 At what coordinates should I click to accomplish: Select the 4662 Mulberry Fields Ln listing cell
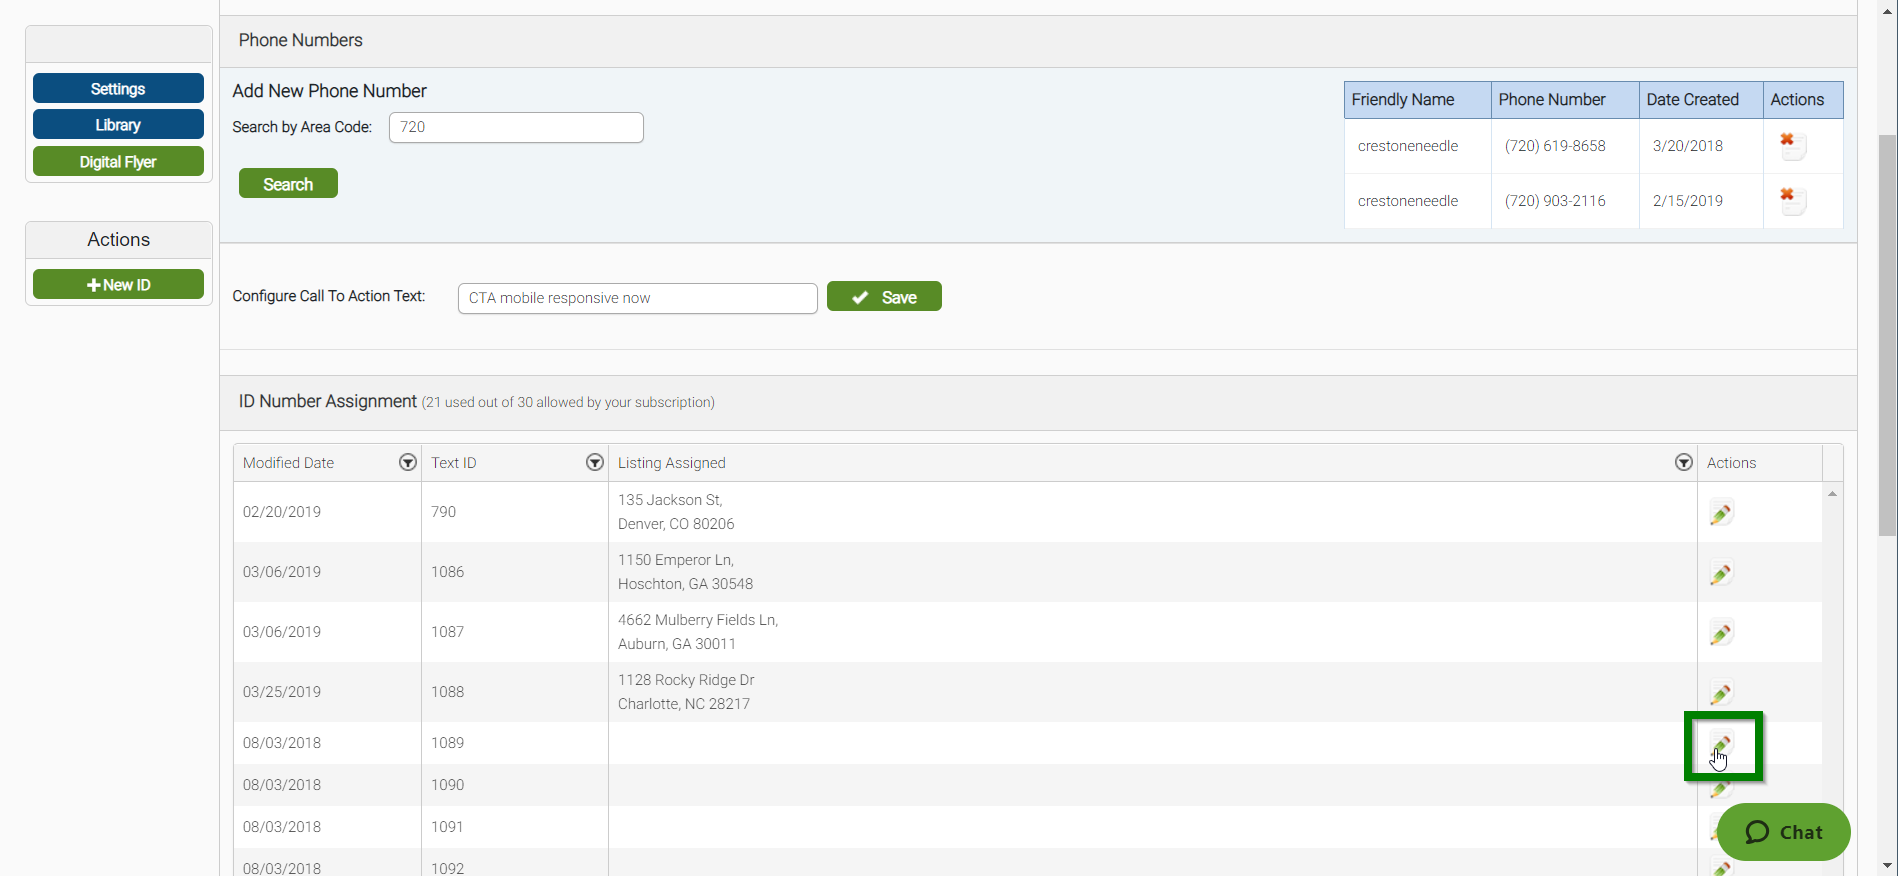coord(1152,632)
